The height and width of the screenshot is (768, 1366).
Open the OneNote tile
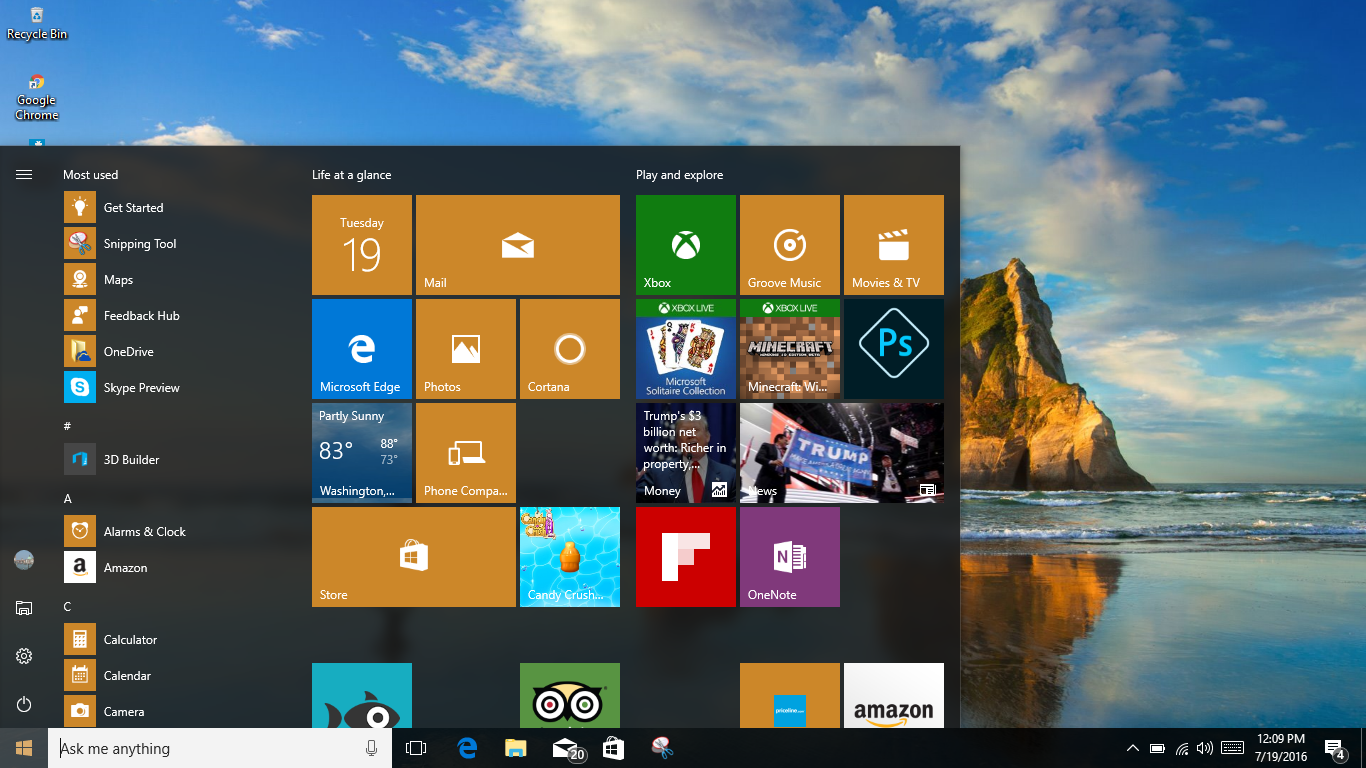point(790,557)
